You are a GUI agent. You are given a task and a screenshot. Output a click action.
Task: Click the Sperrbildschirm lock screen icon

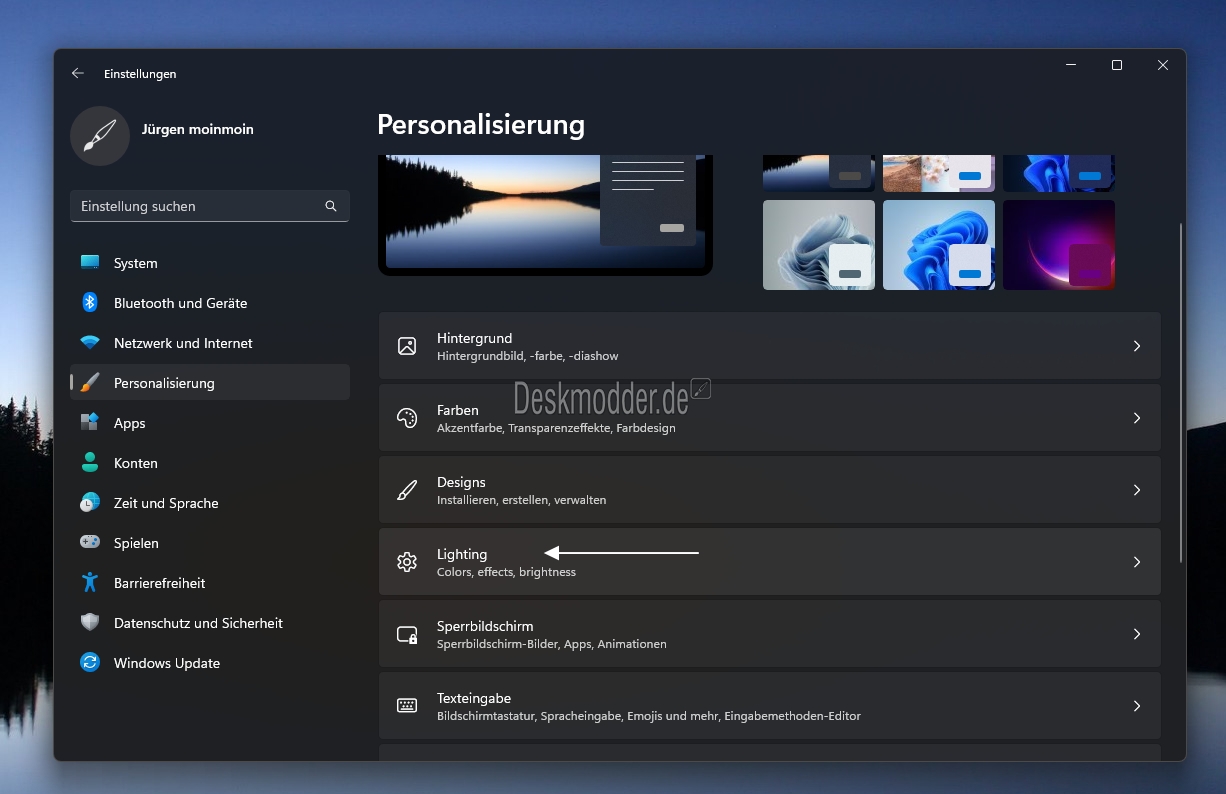point(407,634)
